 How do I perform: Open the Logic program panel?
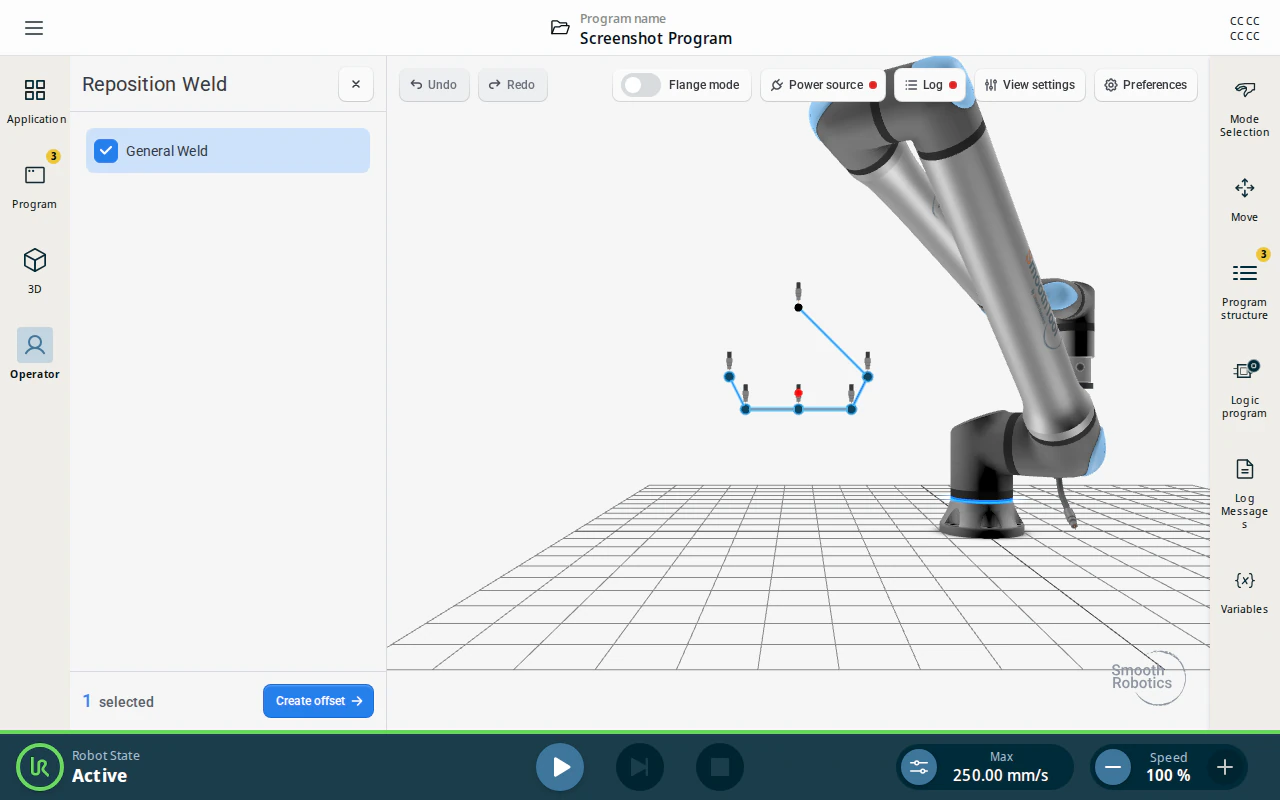click(1244, 389)
